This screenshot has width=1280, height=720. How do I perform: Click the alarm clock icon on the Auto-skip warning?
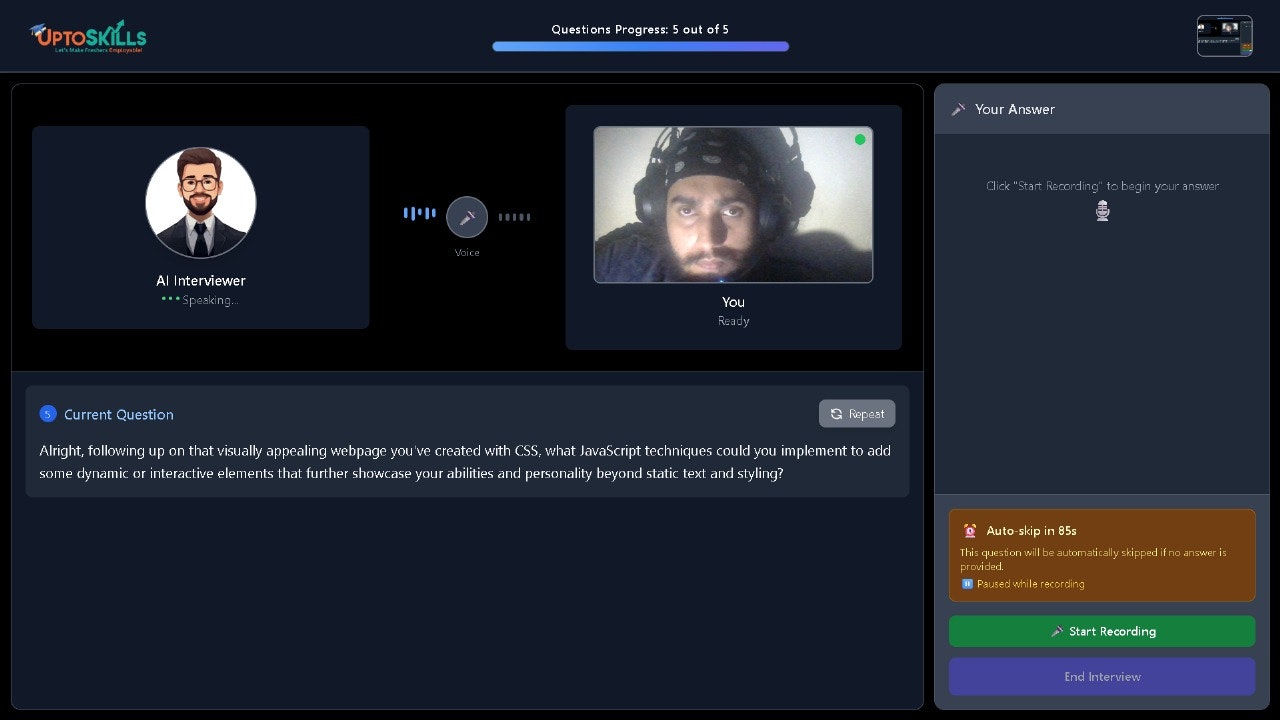[x=969, y=530]
